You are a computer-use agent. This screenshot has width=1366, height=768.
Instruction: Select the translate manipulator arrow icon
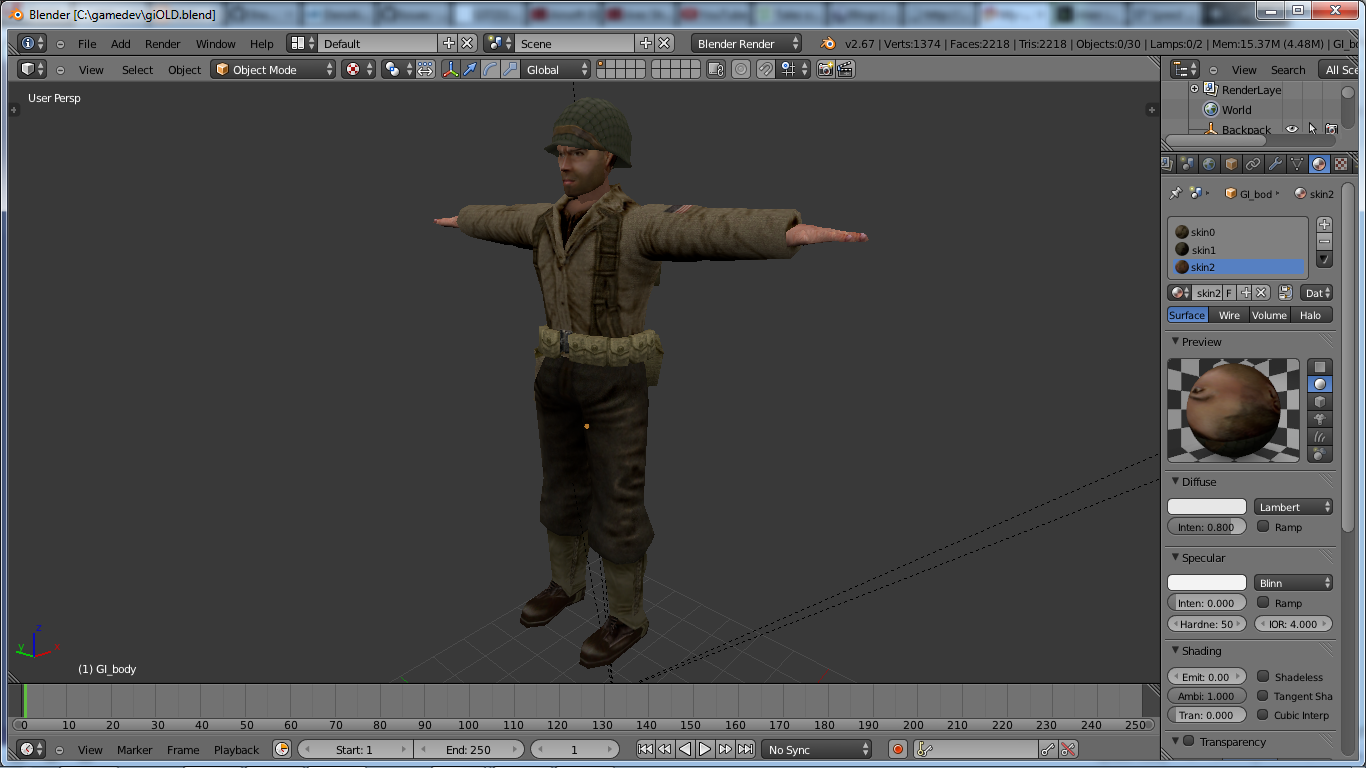pos(469,69)
